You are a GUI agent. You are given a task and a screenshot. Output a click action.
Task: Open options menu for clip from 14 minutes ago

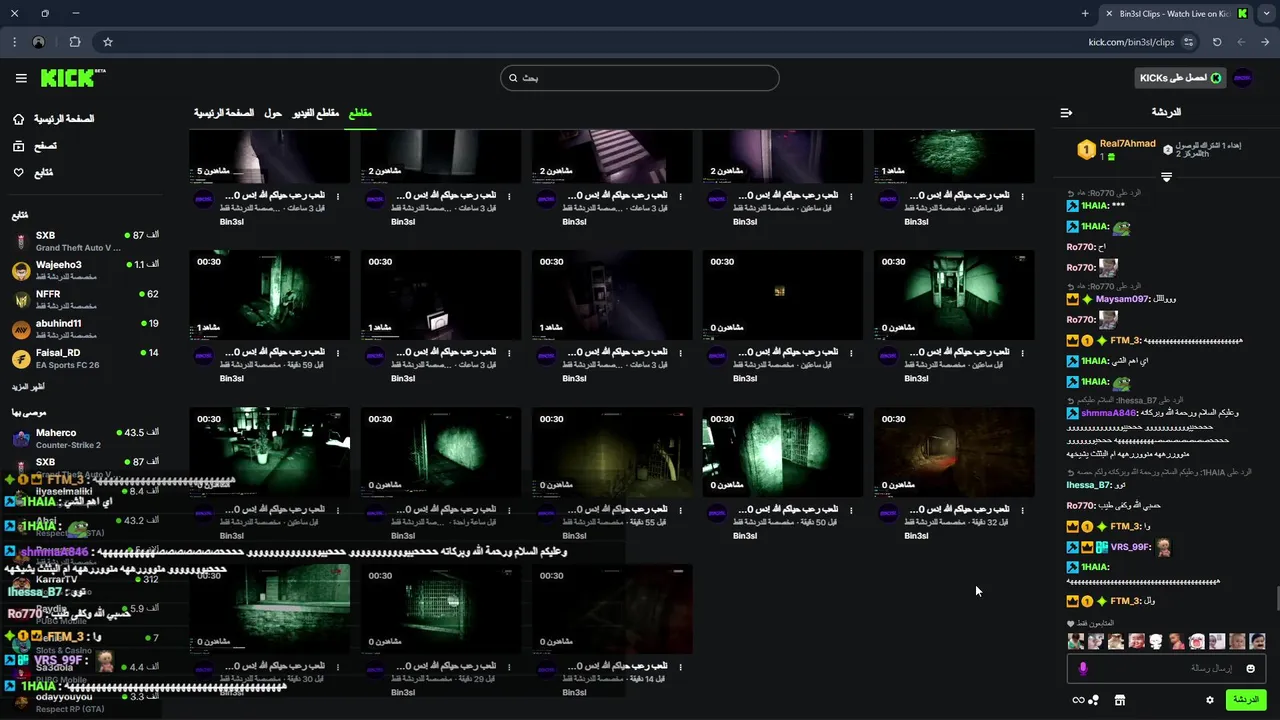pyautogui.click(x=680, y=666)
